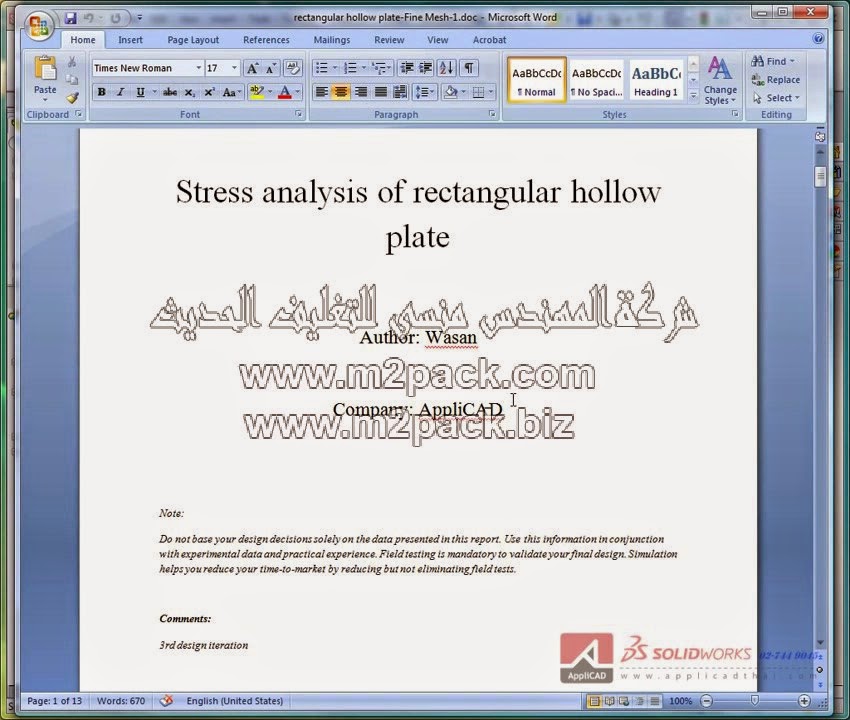
Task: Click Words: 670 word count
Action: pos(121,700)
